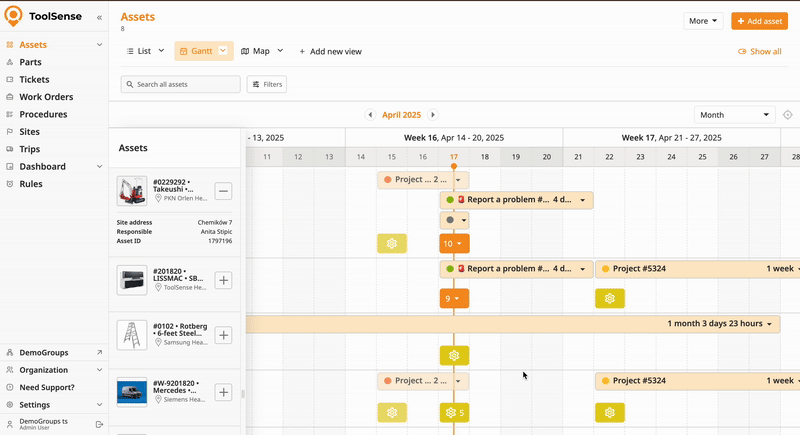Open Need Support? help entry
Screen dimensions: 800x435
point(47,388)
